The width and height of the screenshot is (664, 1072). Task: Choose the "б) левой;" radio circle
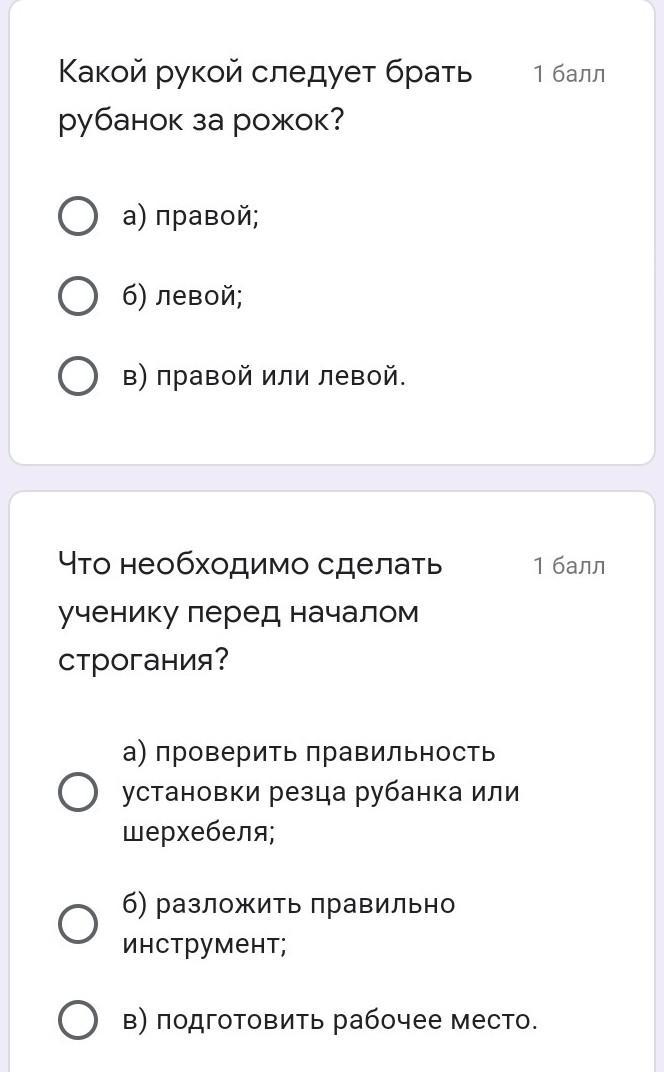tap(78, 296)
